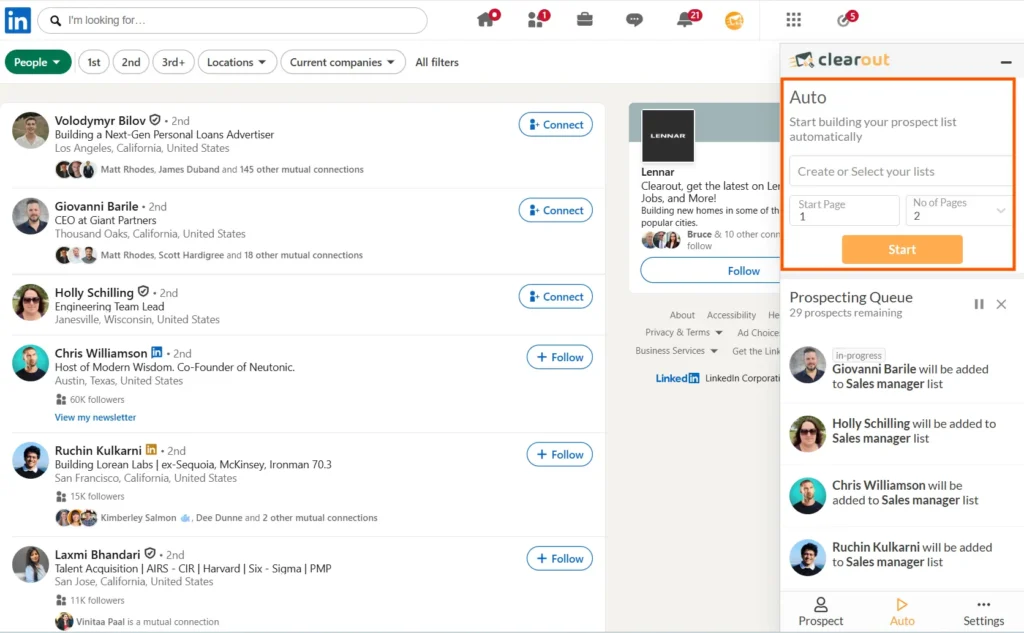Follow Chris Williamson
The image size is (1024, 633).
[x=560, y=357]
